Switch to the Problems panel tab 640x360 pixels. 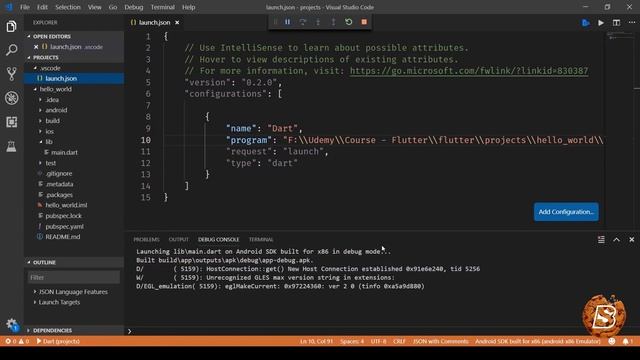[146, 240]
